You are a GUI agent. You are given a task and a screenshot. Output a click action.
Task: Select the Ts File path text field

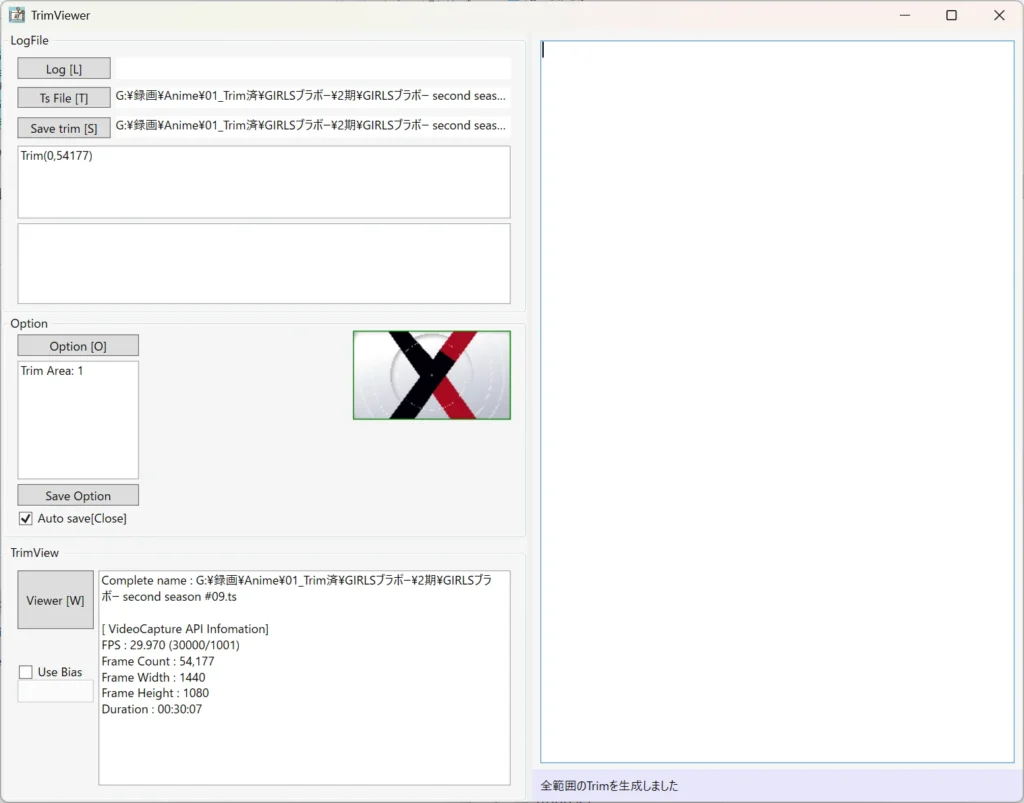click(313, 97)
